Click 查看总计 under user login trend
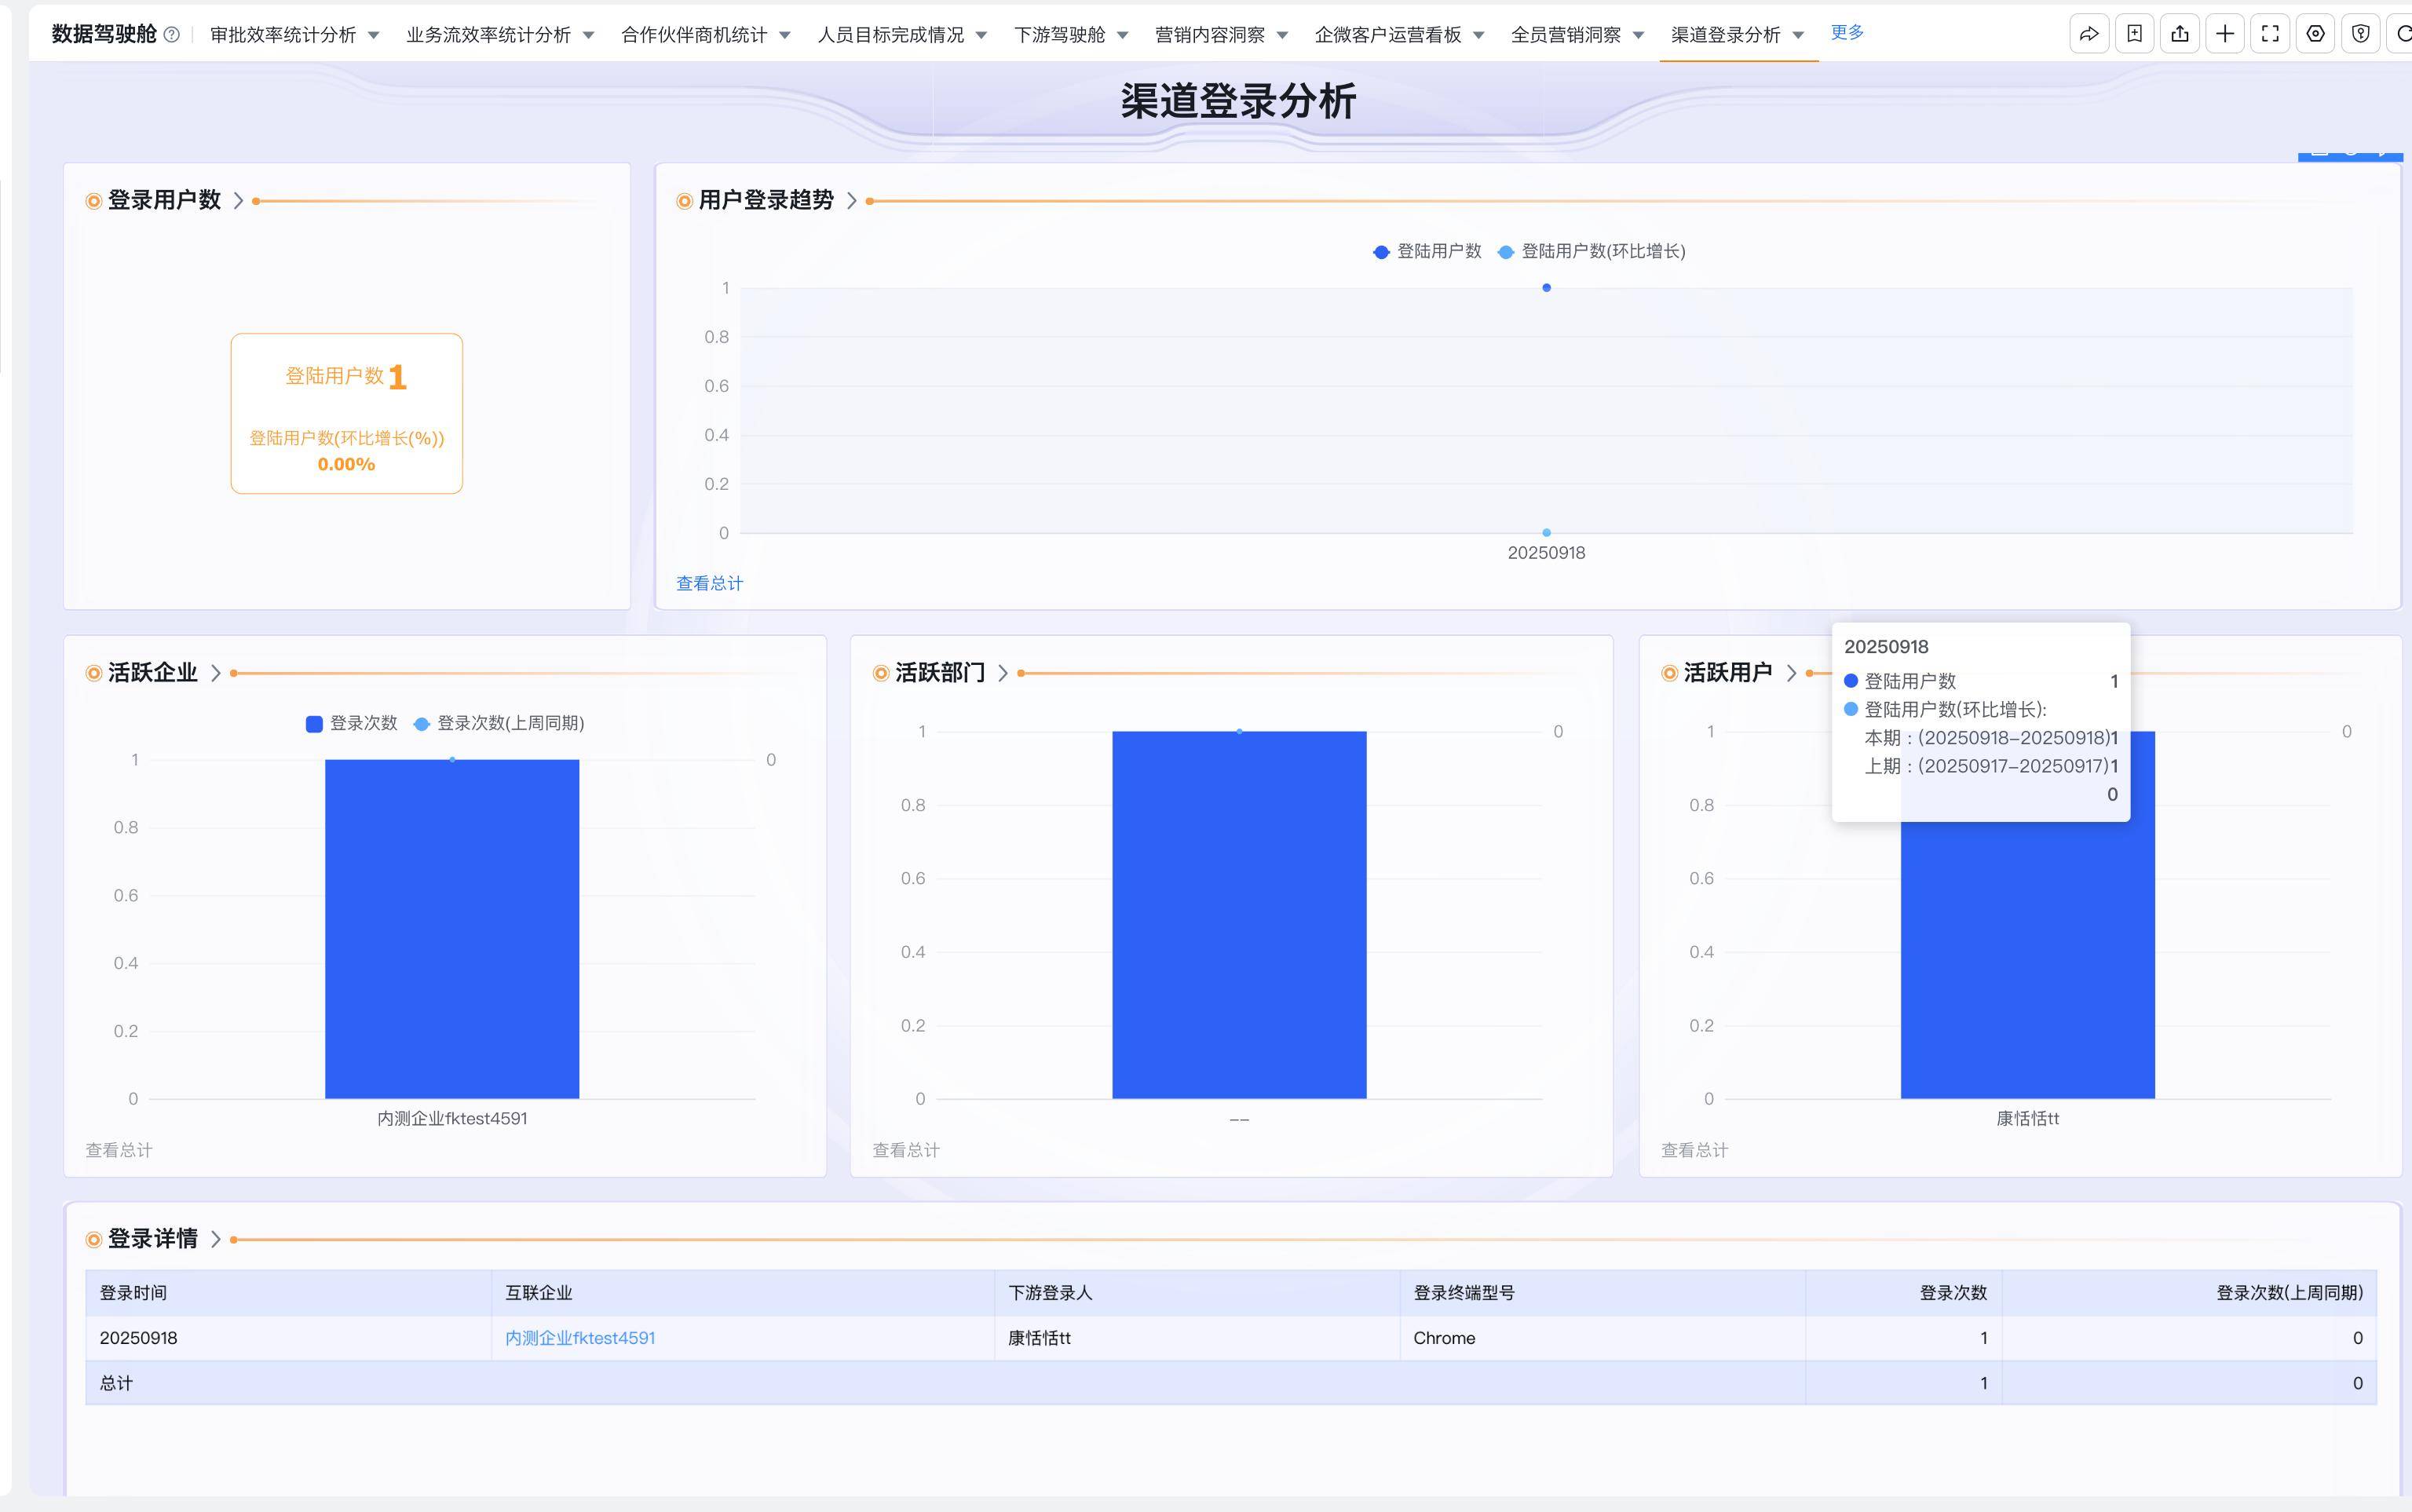The width and height of the screenshot is (2412, 1512). click(709, 584)
